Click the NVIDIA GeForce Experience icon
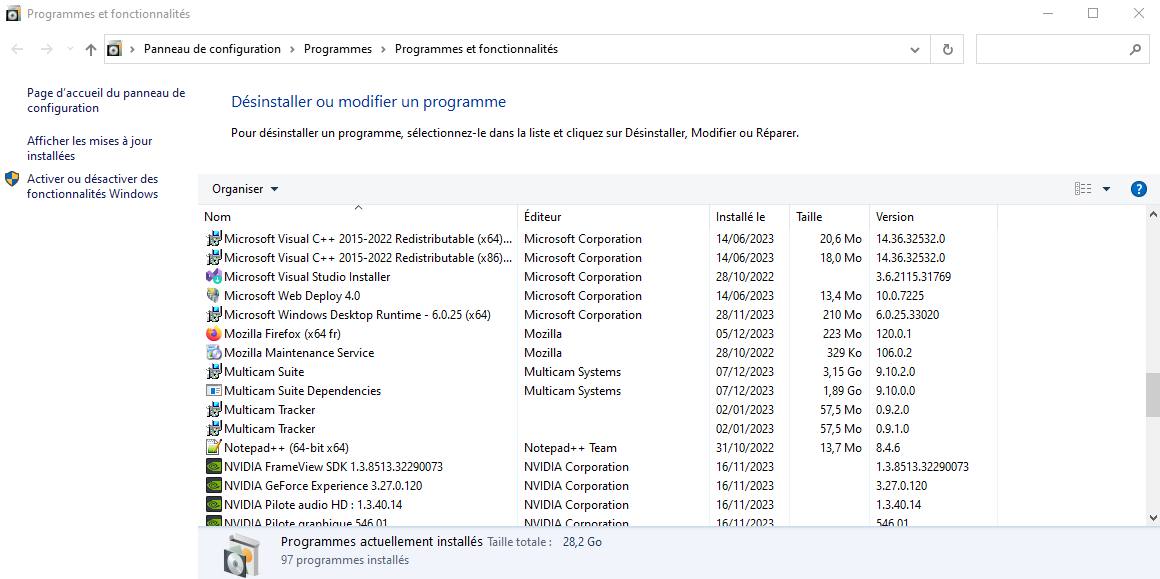The width and height of the screenshot is (1160, 579). point(213,486)
